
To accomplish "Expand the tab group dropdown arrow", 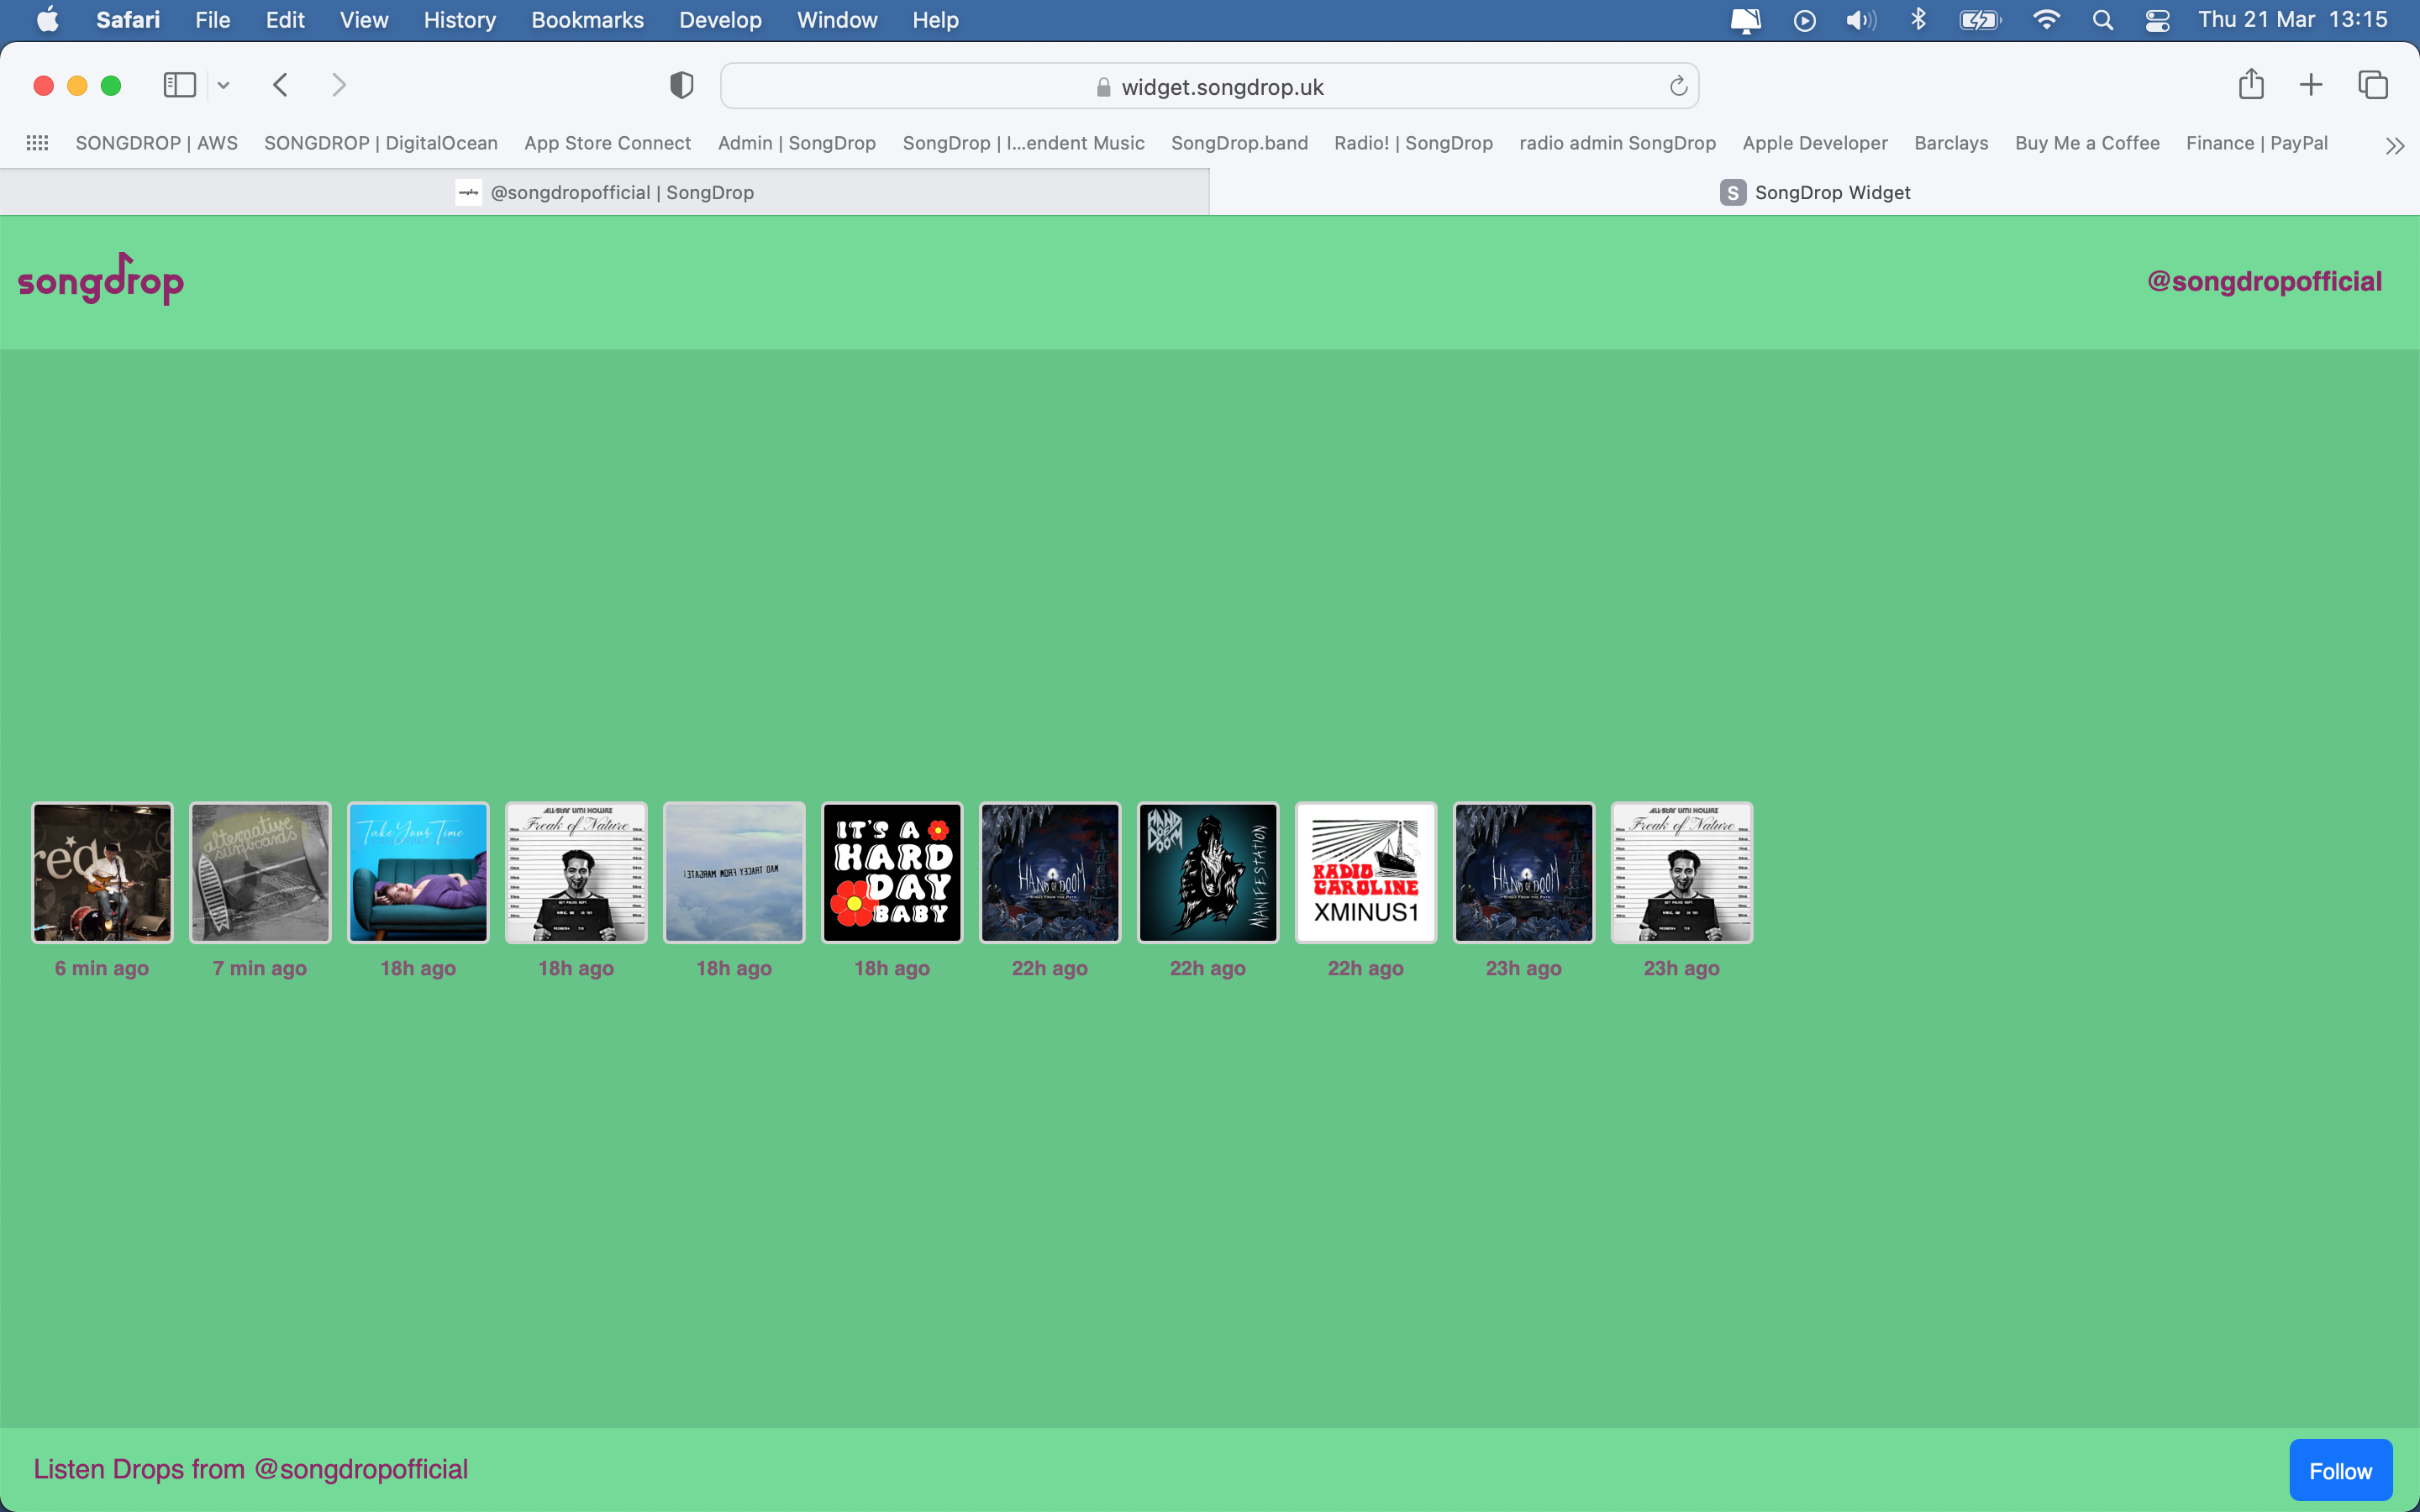I will click(x=224, y=86).
